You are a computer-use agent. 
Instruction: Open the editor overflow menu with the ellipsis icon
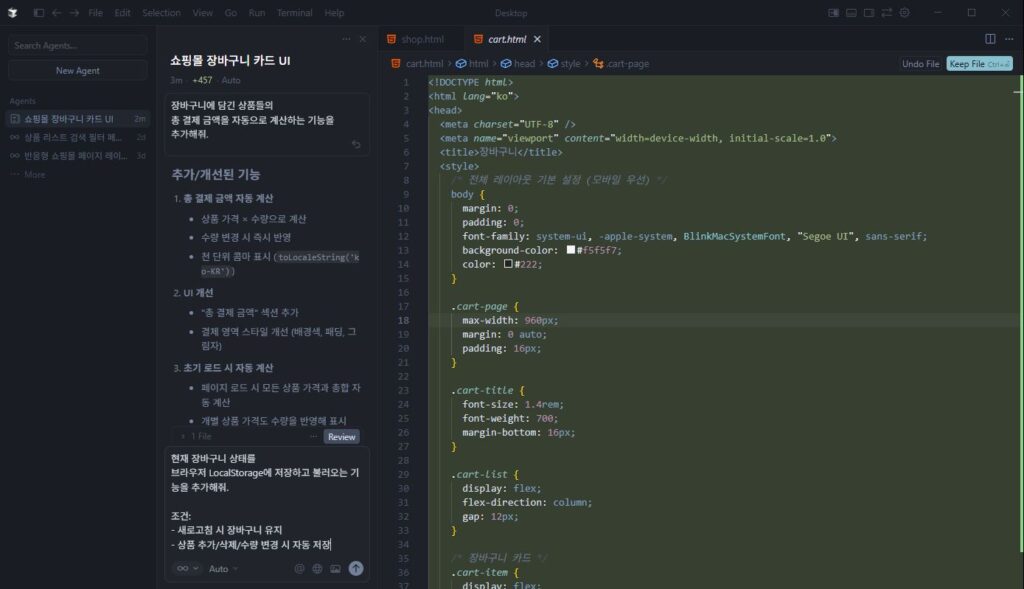point(1007,38)
